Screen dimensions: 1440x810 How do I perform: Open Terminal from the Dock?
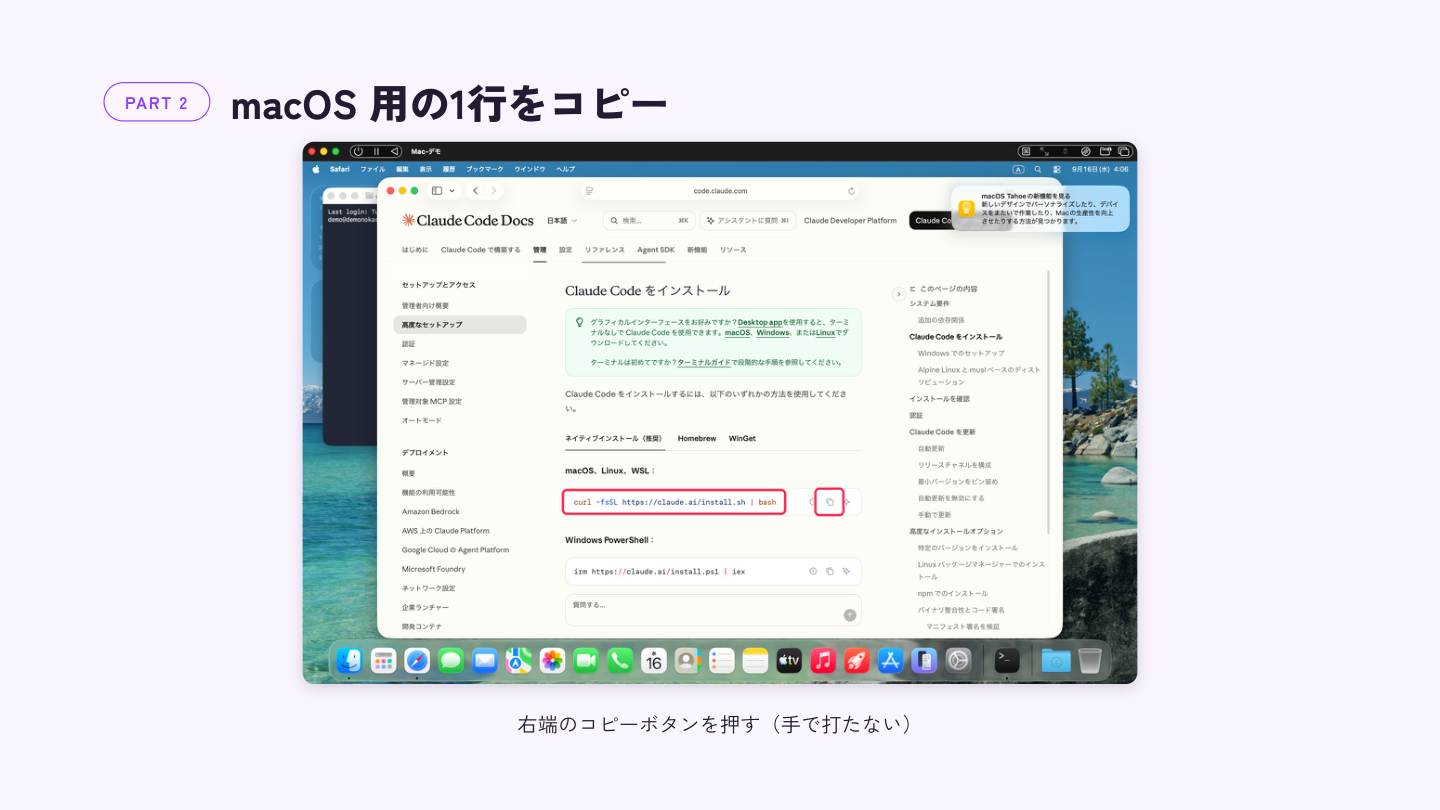coord(1007,660)
